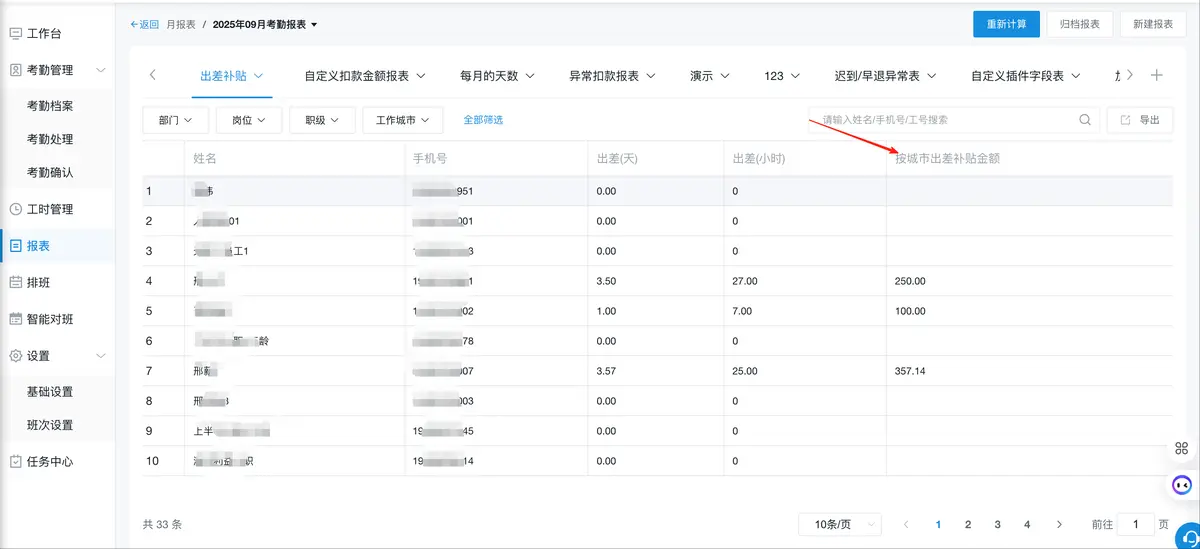The image size is (1200, 549).
Task: Change page size from 10条/页 dropdown
Action: 839,524
